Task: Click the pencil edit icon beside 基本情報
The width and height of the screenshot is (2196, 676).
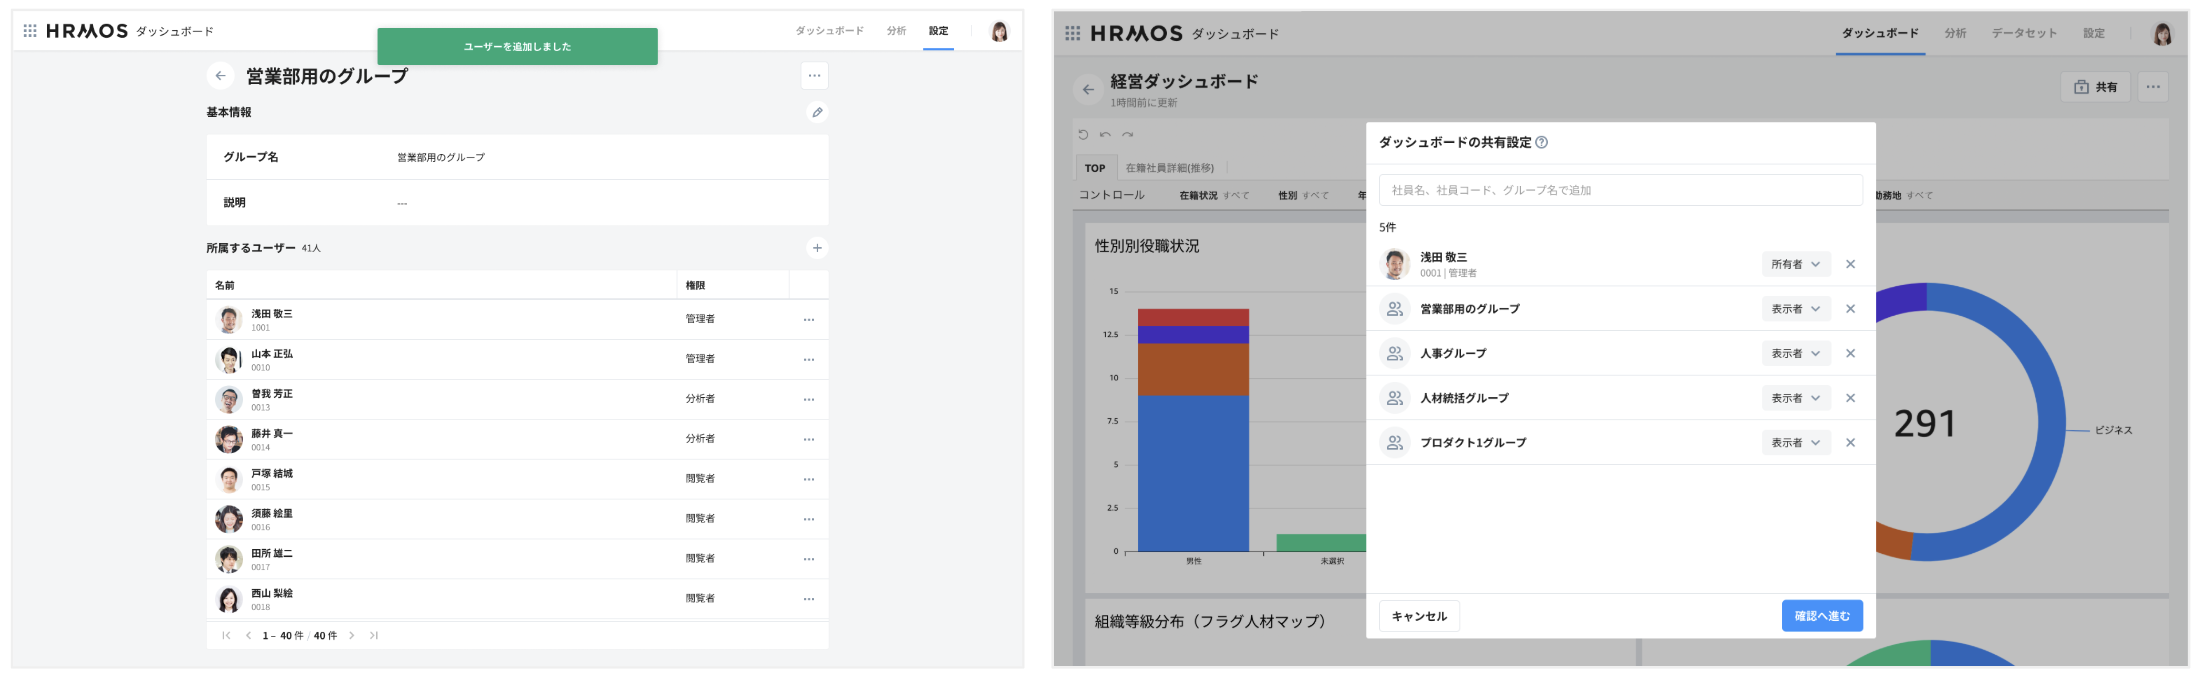Action: tap(817, 112)
